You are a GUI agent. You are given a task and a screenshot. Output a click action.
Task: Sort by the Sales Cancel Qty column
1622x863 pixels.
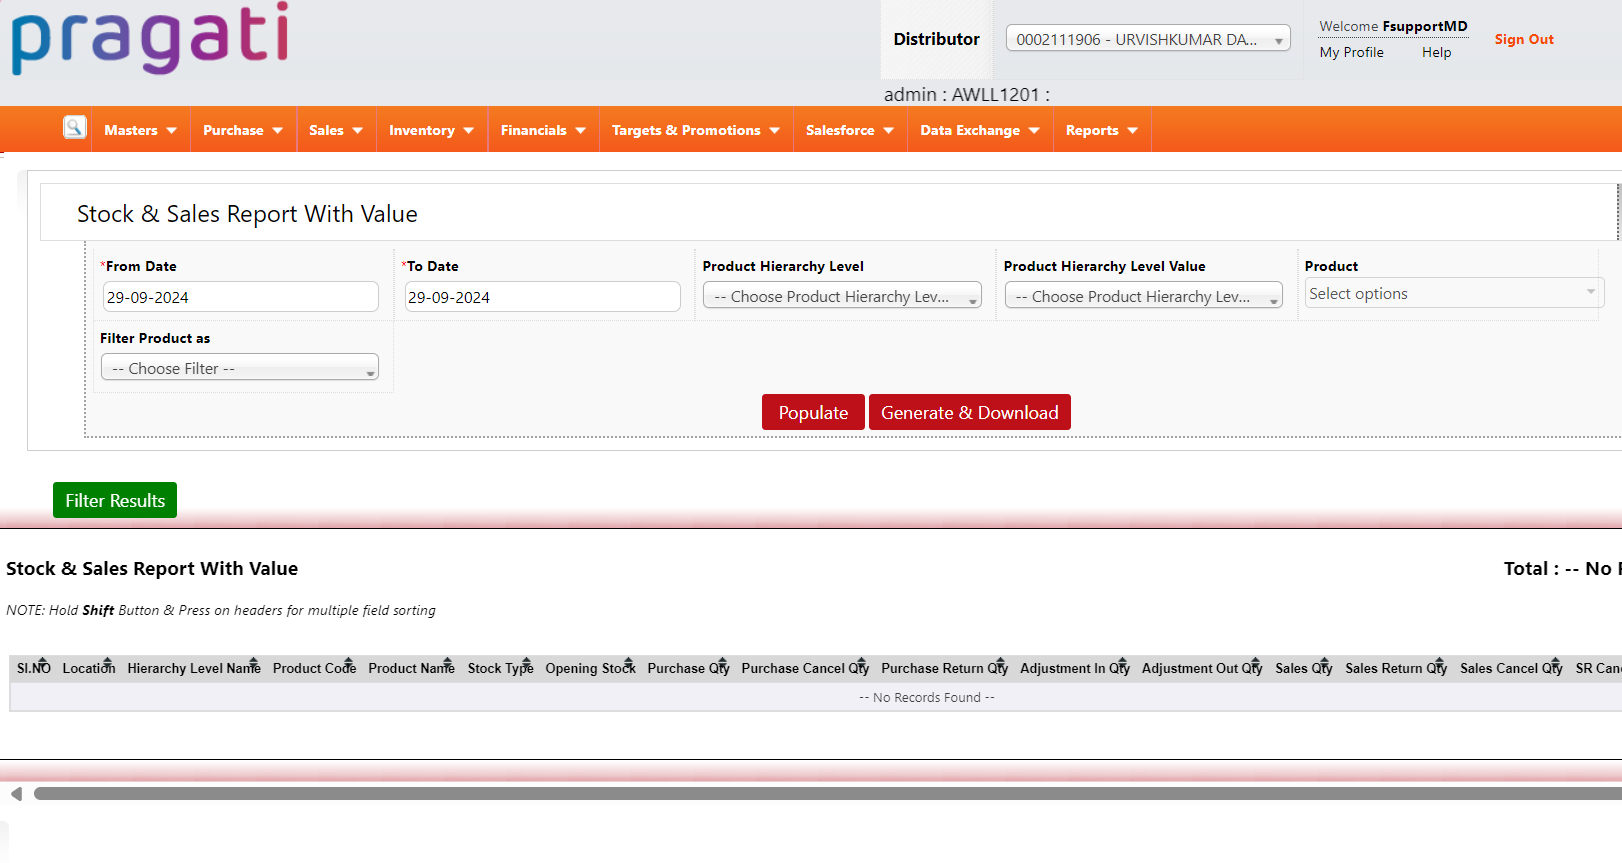[1511, 668]
